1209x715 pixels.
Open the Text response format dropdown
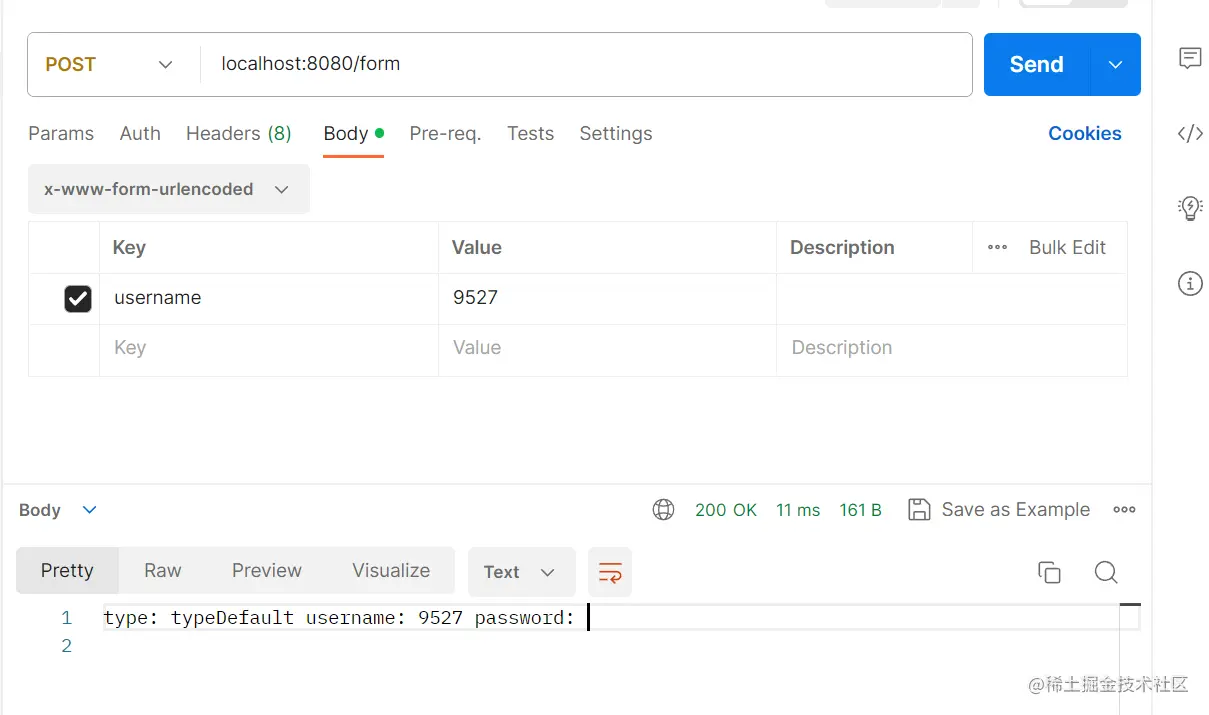coord(521,572)
